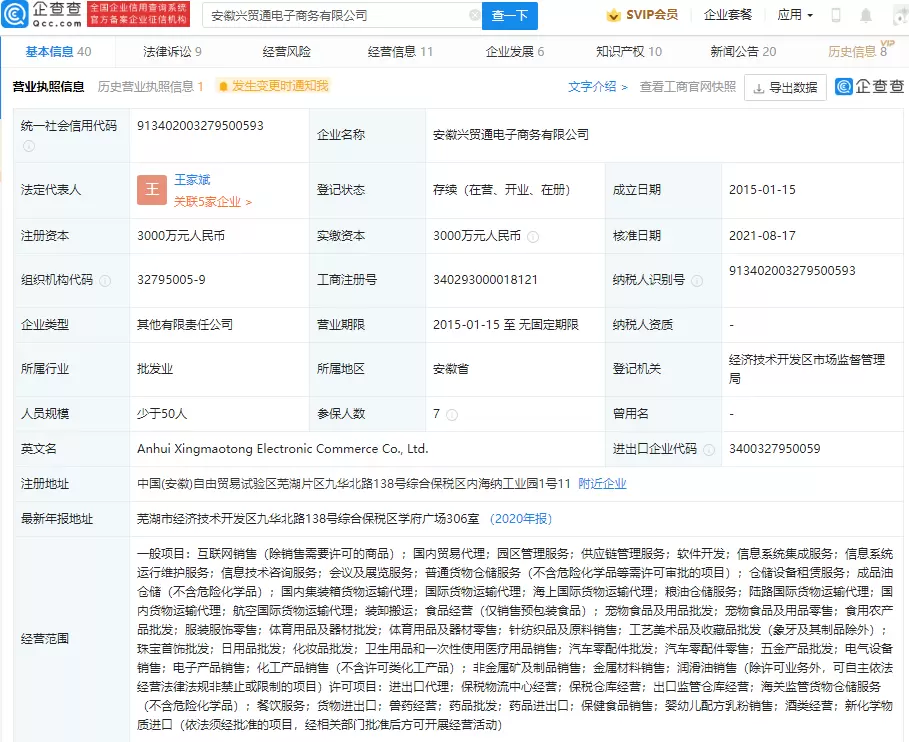The height and width of the screenshot is (742, 909).
Task: Open the 应用 dropdown menu
Action: [x=795, y=15]
